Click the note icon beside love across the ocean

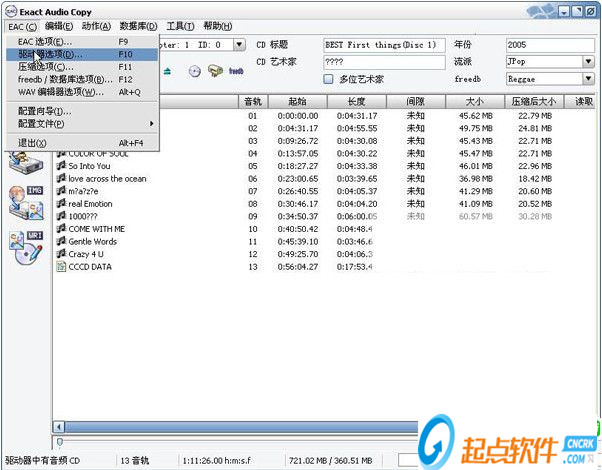61,179
